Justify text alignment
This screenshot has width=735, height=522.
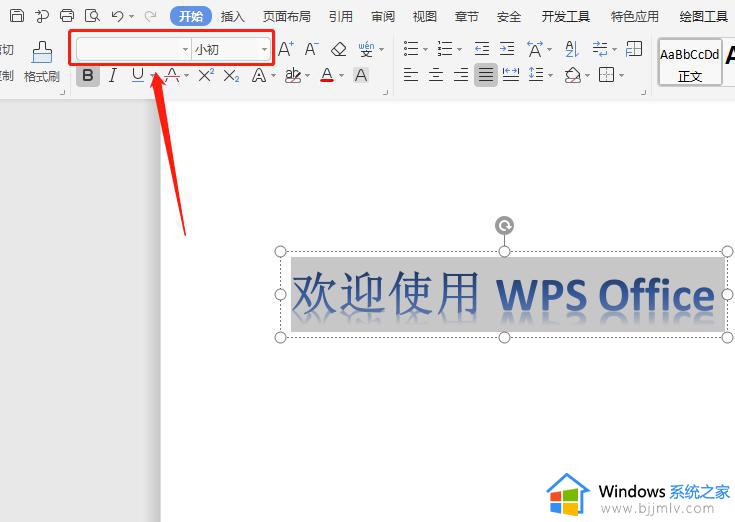point(486,75)
